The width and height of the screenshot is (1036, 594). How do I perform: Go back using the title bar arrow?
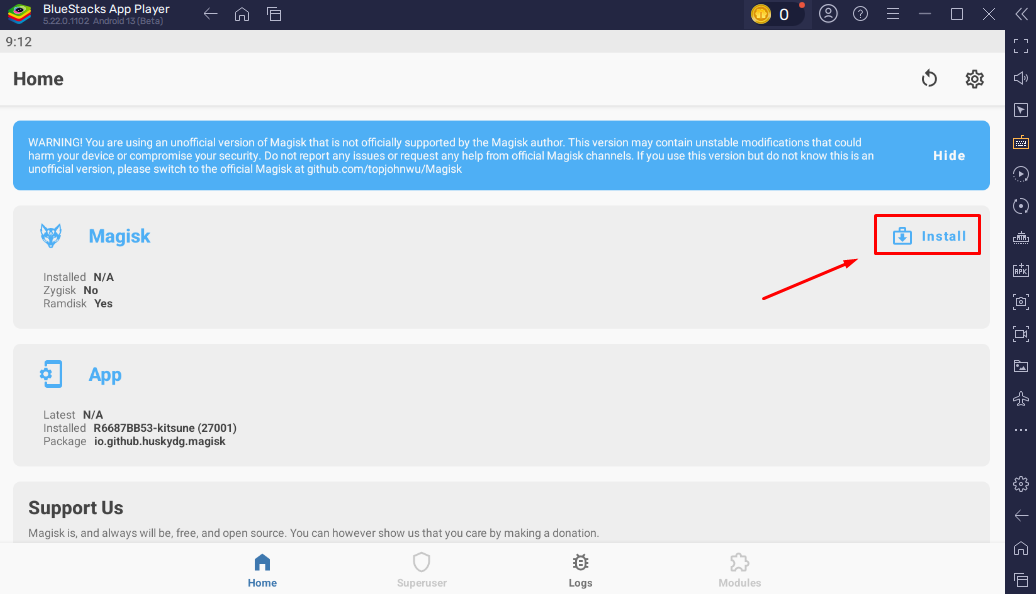210,14
